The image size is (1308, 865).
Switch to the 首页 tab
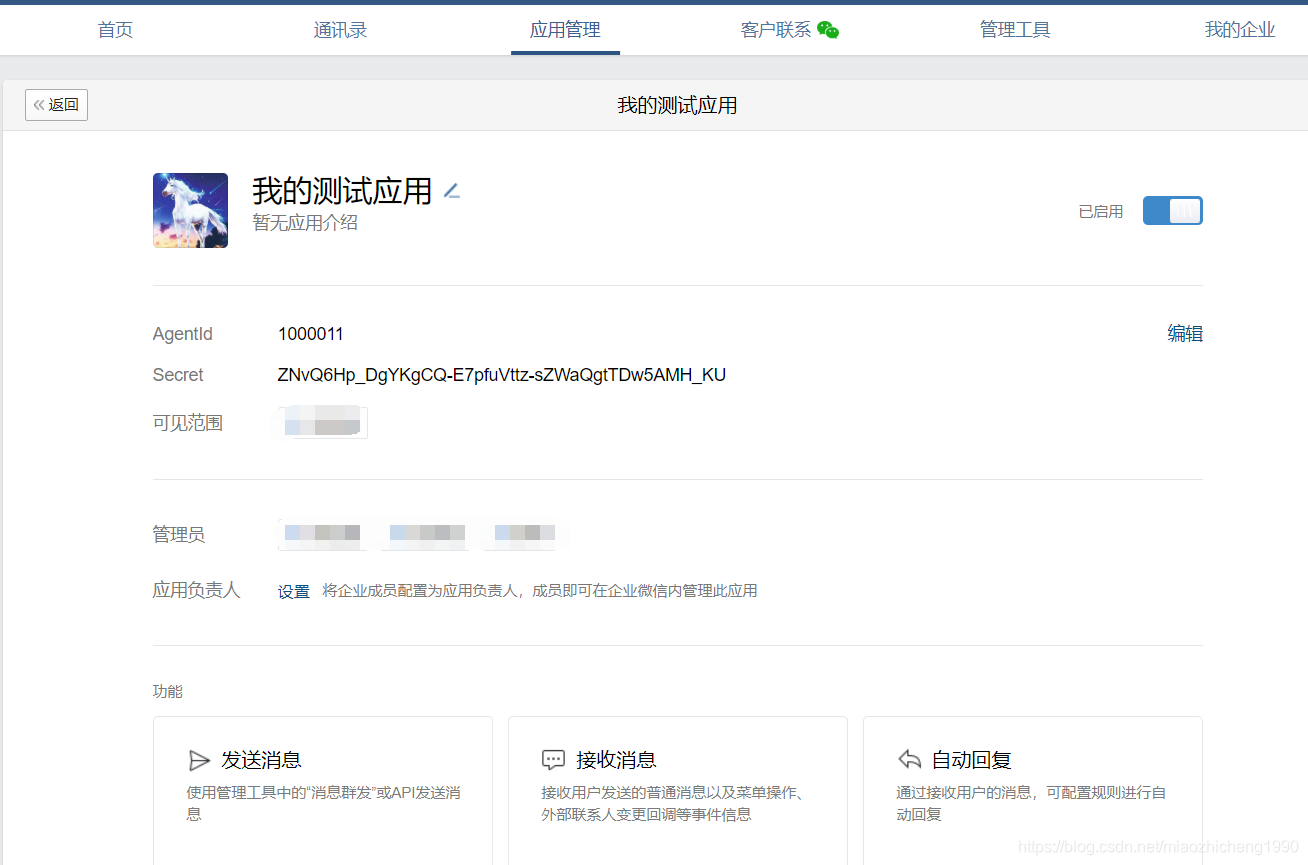[x=114, y=29]
